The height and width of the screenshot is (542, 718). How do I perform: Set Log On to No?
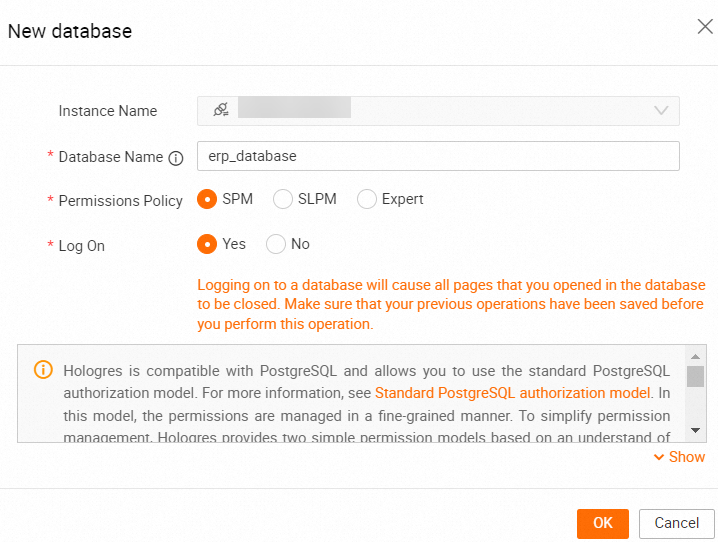coord(276,244)
